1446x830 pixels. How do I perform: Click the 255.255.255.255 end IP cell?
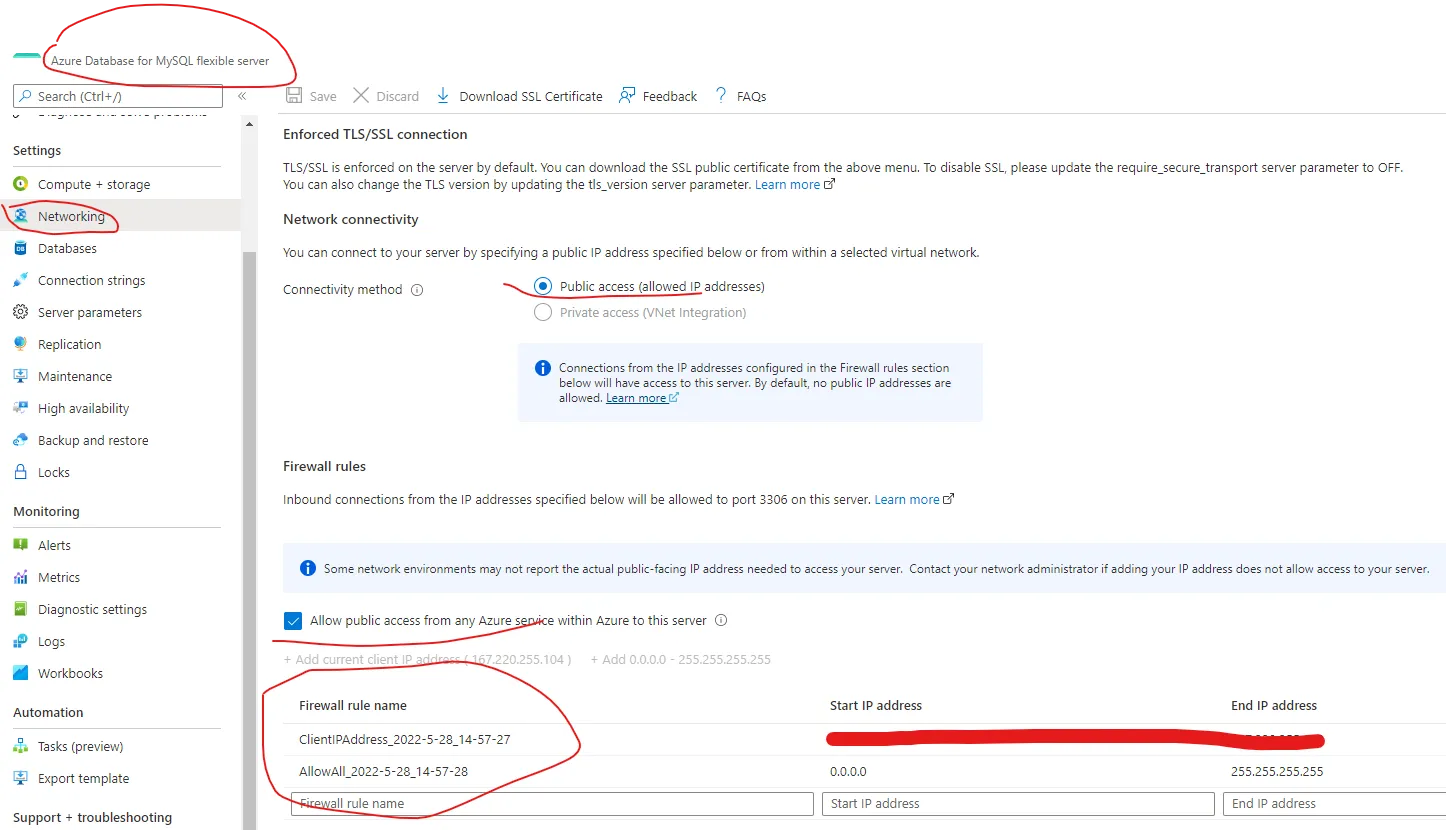click(x=1277, y=772)
